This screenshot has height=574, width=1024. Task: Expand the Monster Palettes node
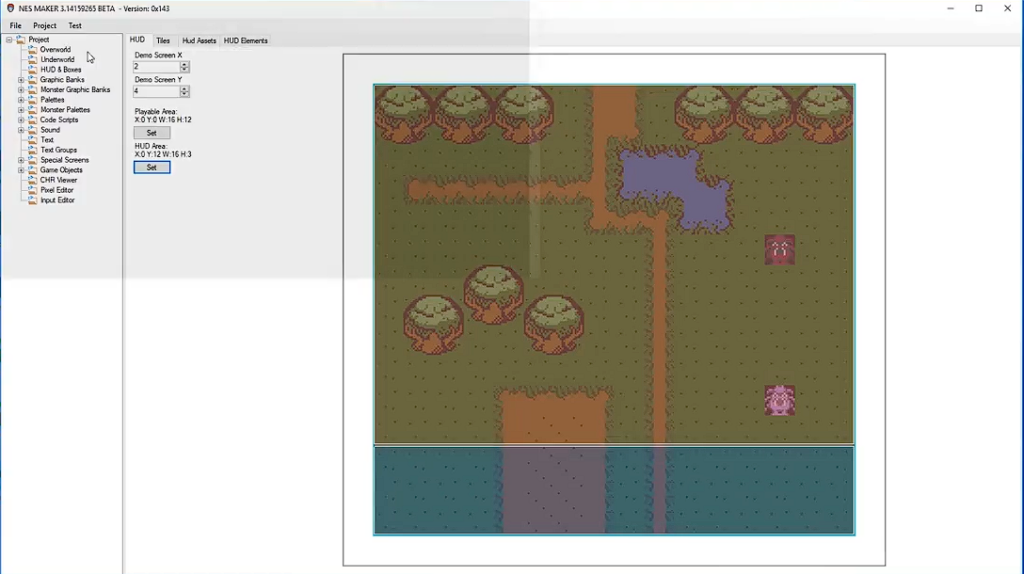tap(21, 110)
